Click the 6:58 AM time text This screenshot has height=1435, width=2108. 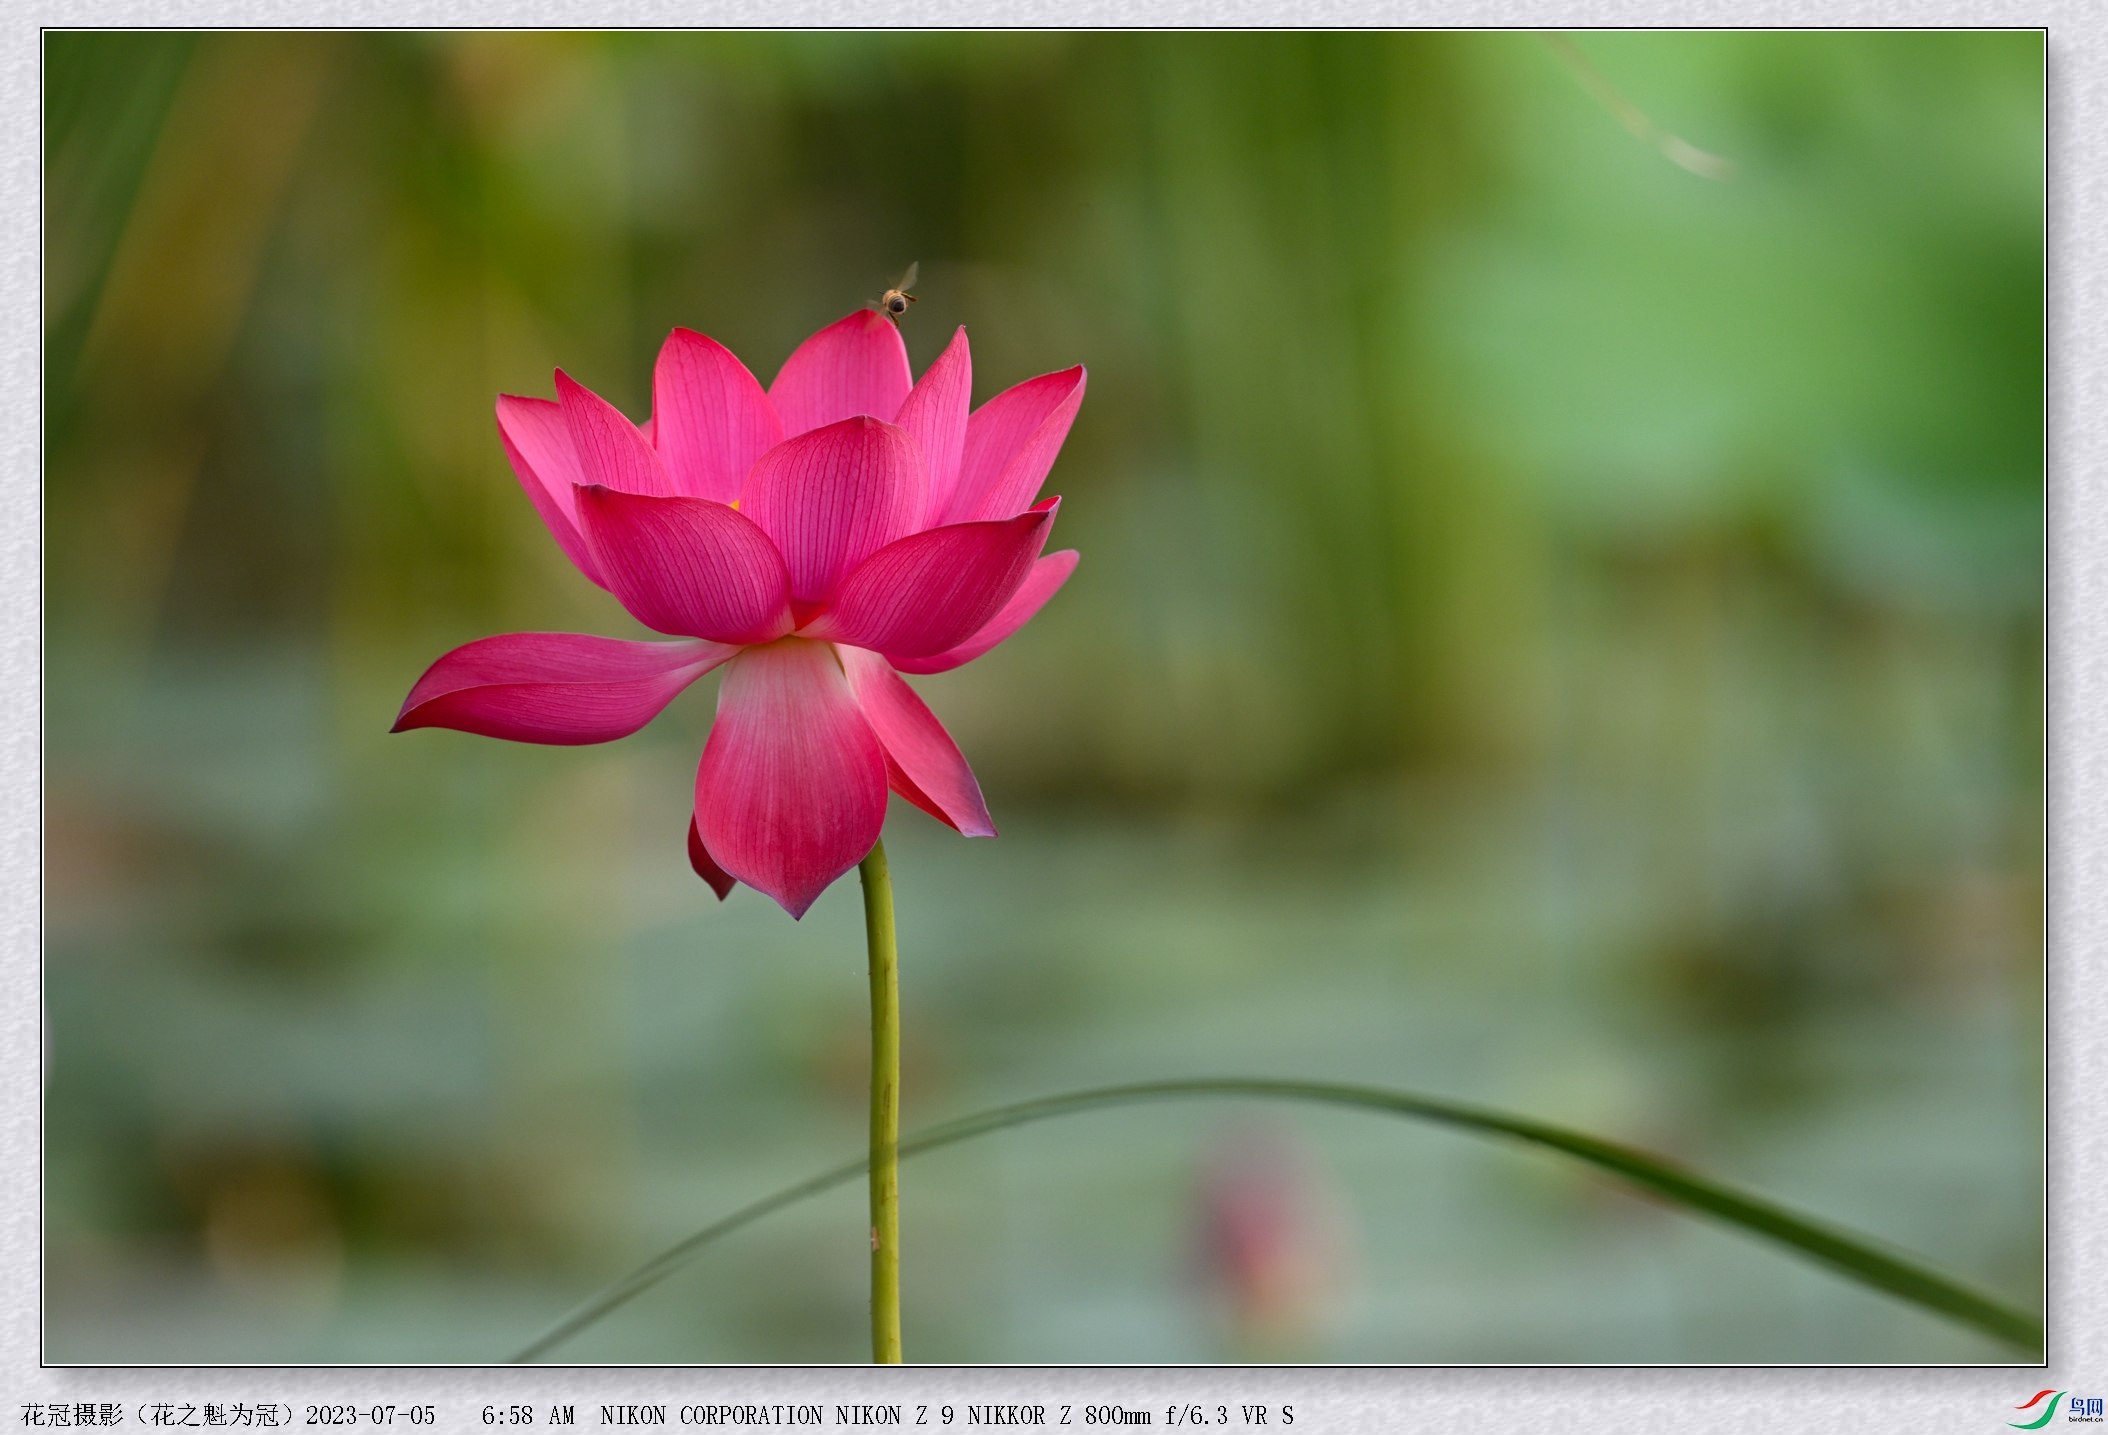tap(528, 1415)
